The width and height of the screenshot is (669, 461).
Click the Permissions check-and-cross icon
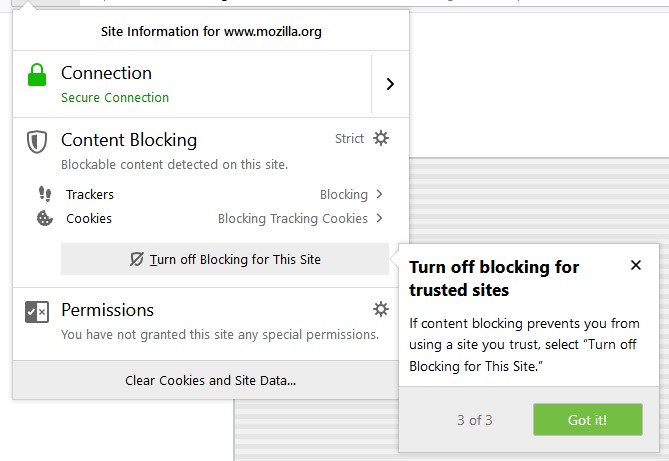pyautogui.click(x=37, y=312)
